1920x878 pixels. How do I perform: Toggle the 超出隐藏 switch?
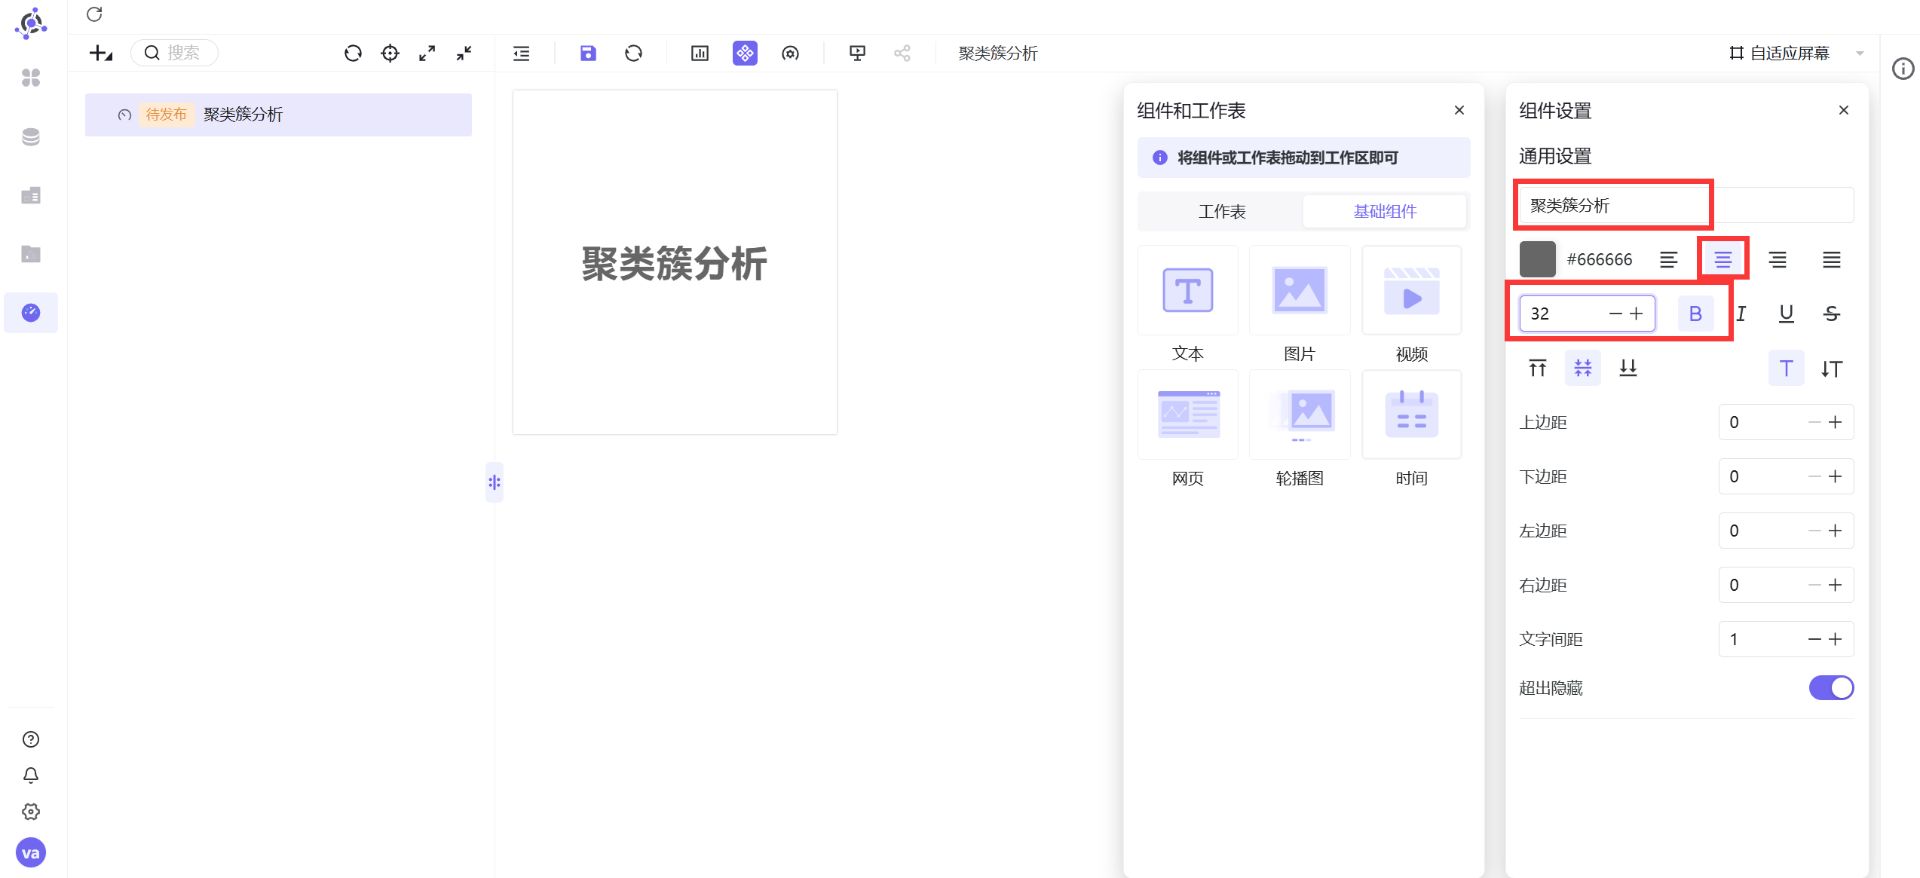point(1831,688)
